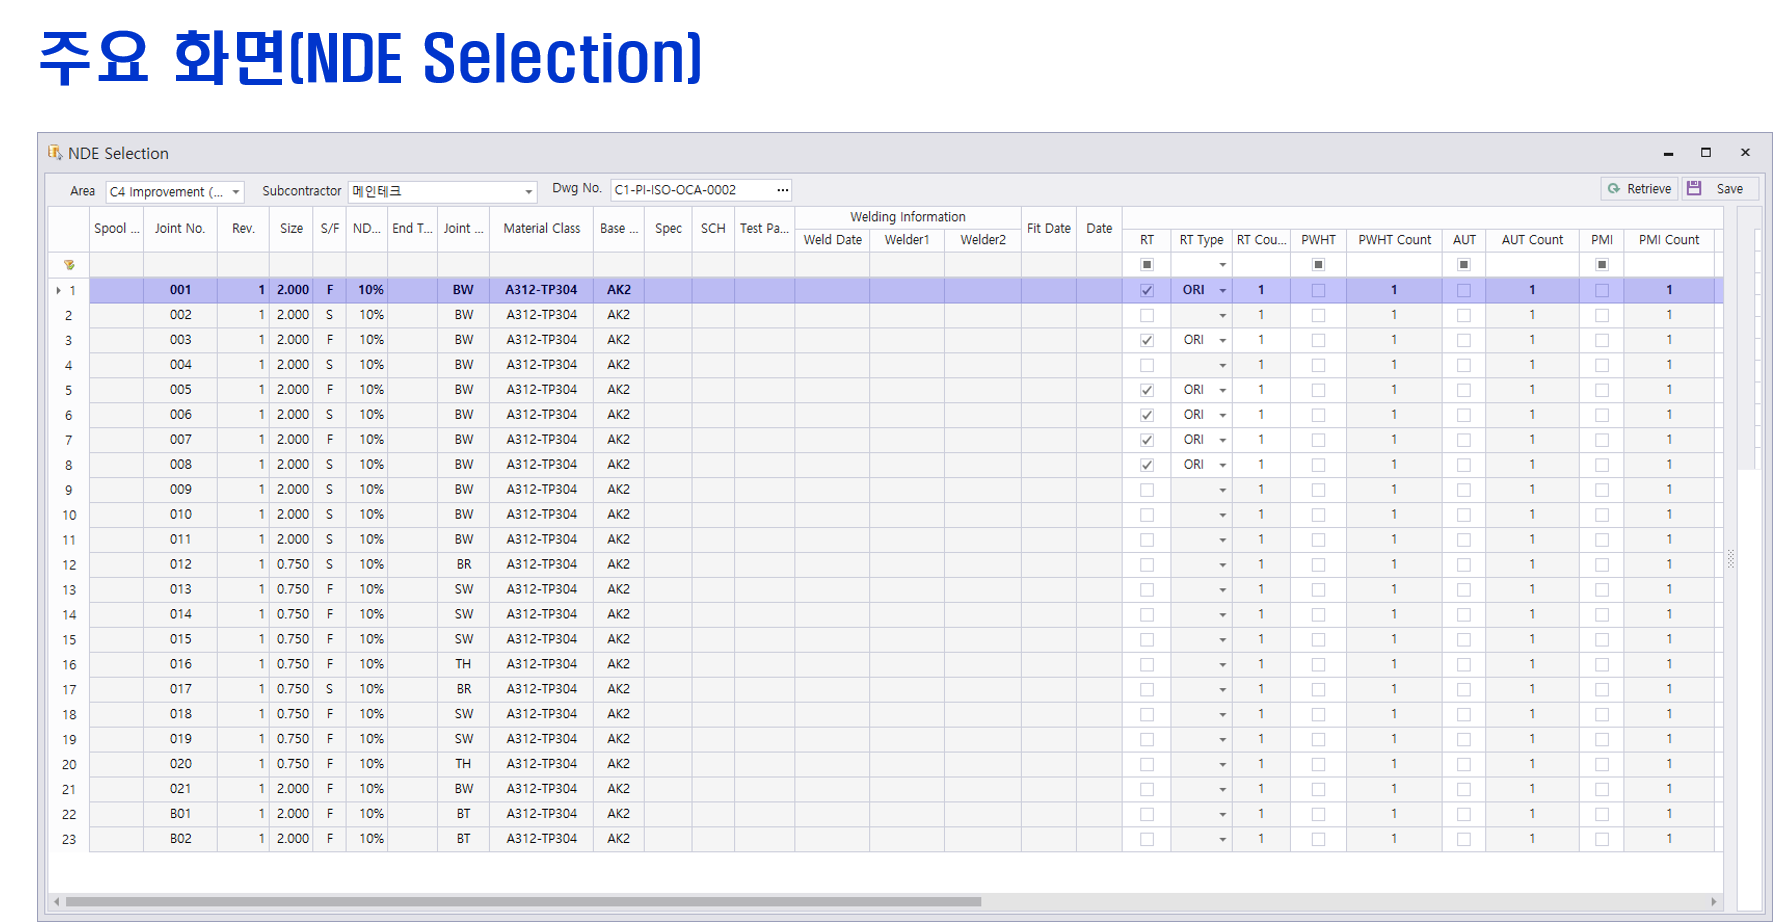Check PWHT checkbox for joint 001
The width and height of the screenshot is (1773, 922).
pyautogui.click(x=1318, y=290)
